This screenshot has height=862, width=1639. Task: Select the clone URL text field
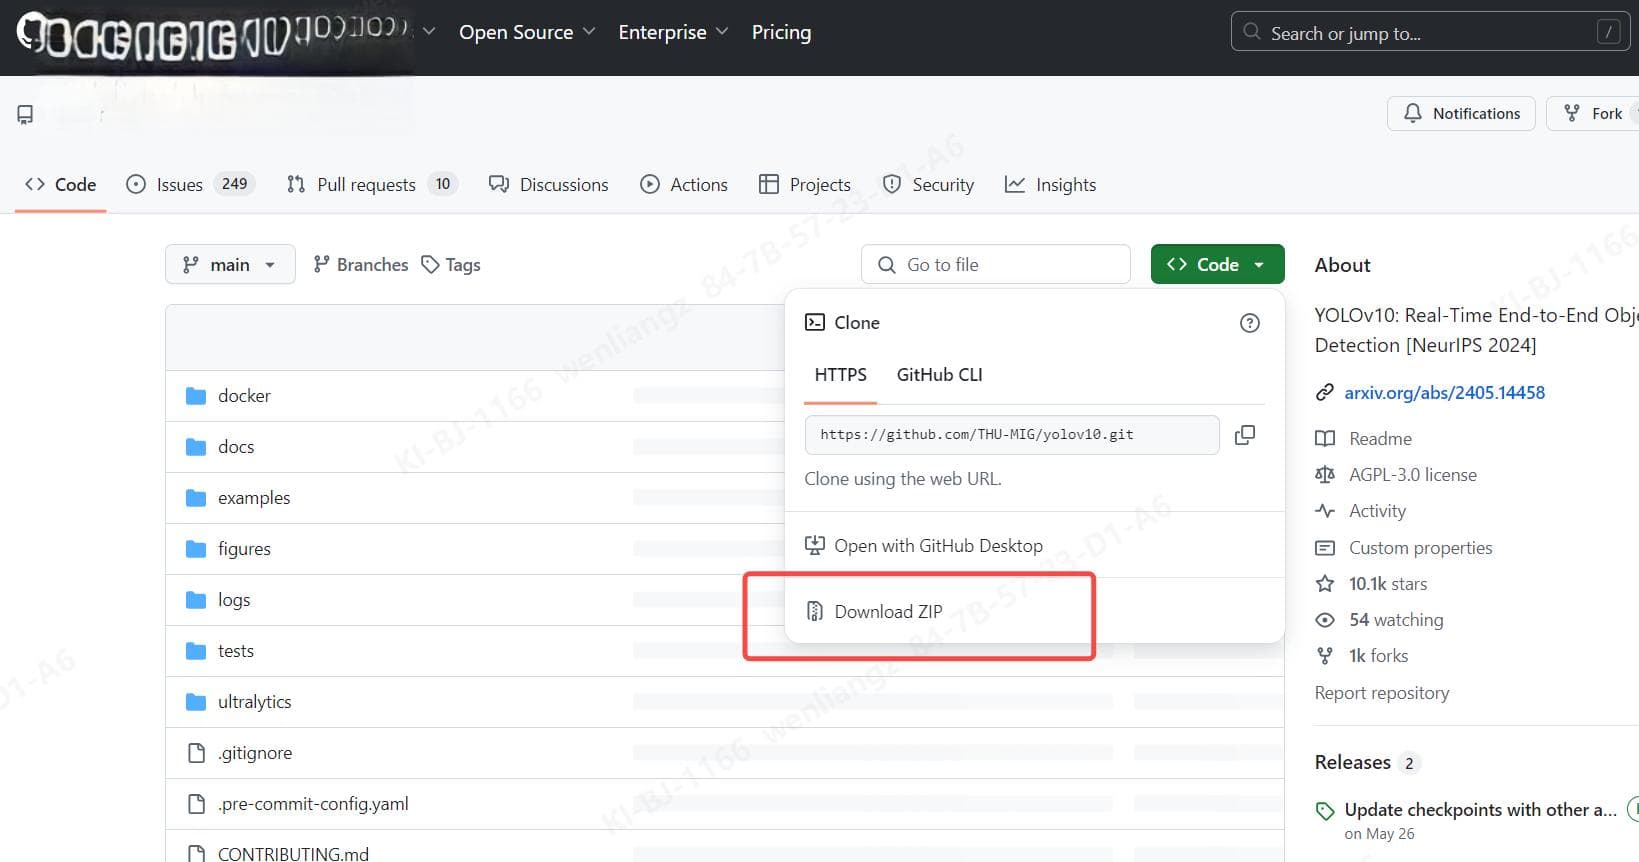pyautogui.click(x=1012, y=435)
